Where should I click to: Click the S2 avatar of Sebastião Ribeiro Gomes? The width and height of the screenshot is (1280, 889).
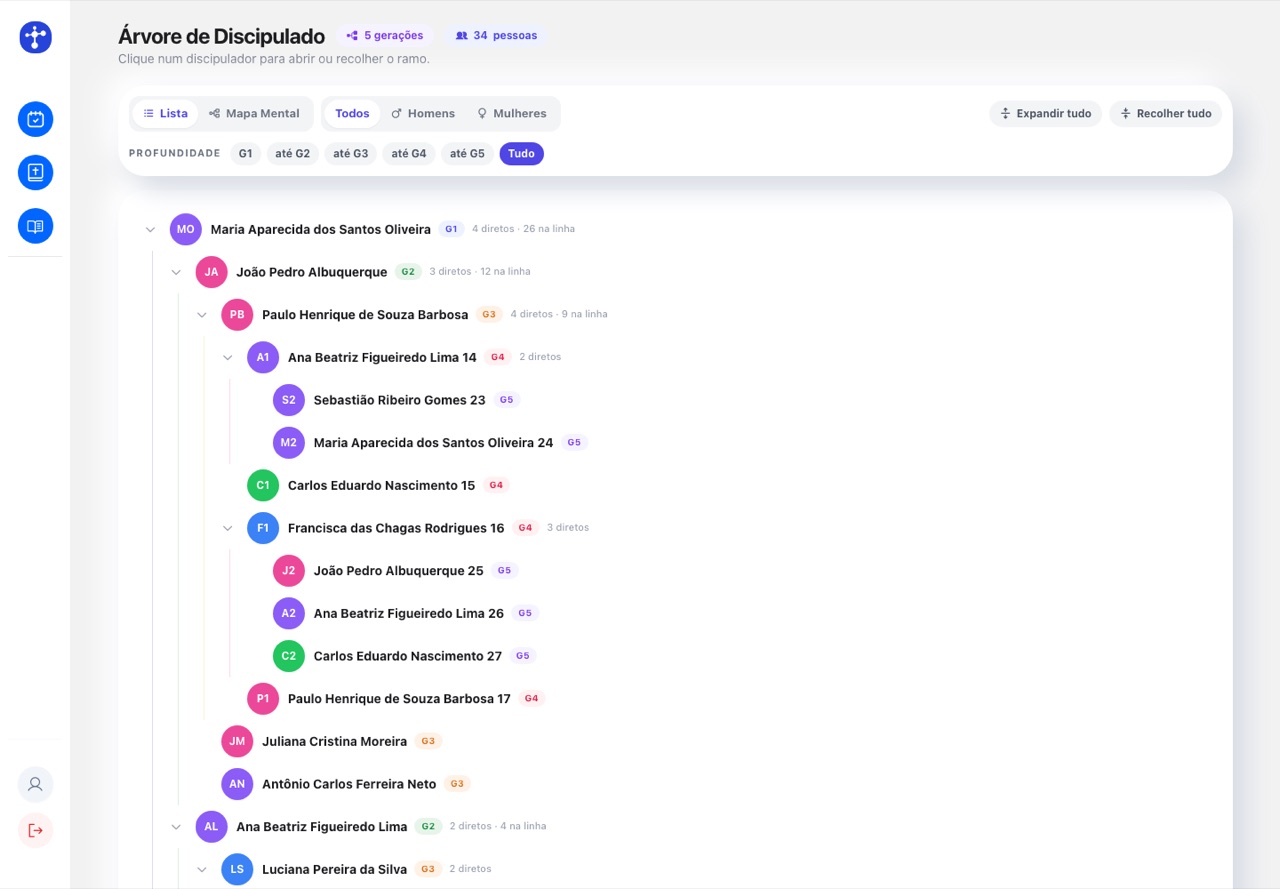pyautogui.click(x=289, y=400)
